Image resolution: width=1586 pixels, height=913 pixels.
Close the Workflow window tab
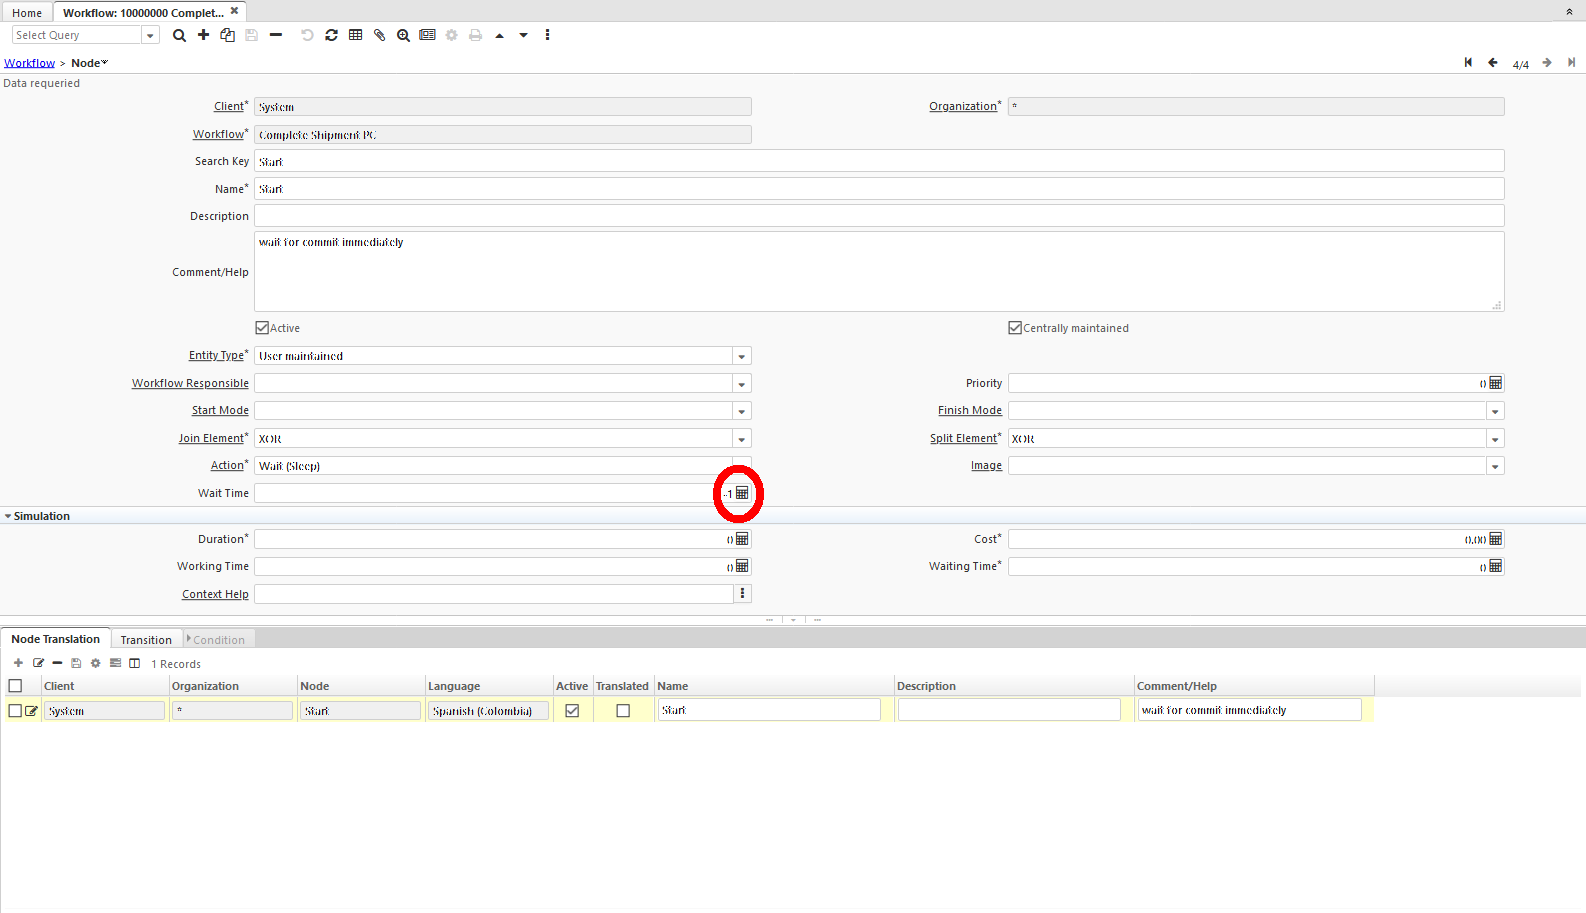(x=235, y=11)
